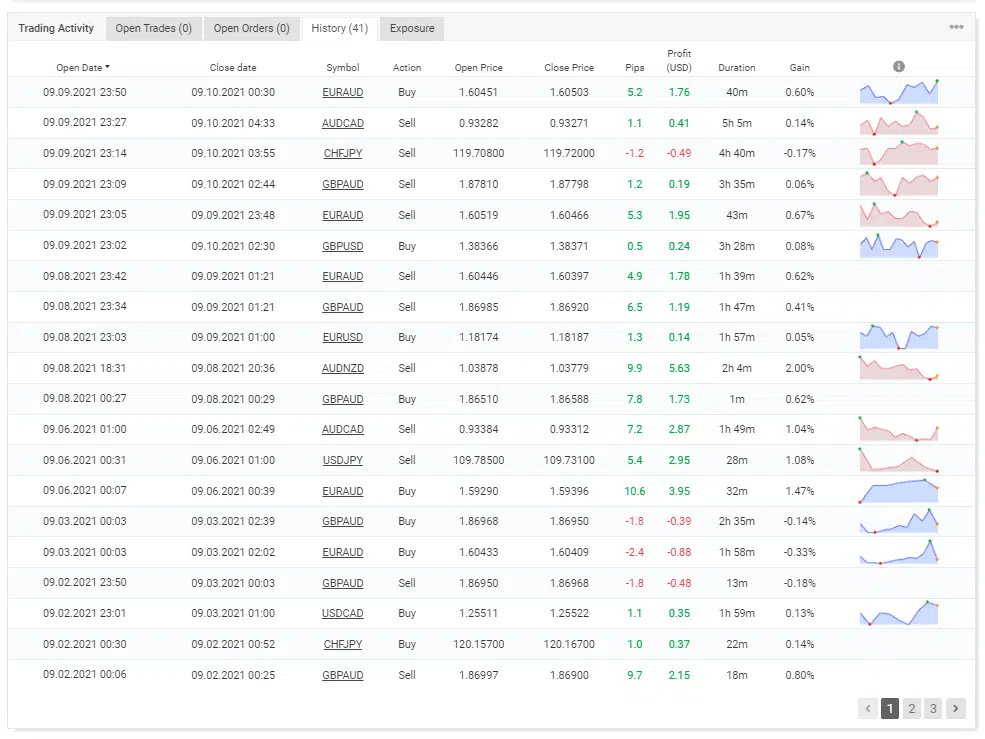Select gain value -0.33%
985x739 pixels.
click(x=800, y=552)
